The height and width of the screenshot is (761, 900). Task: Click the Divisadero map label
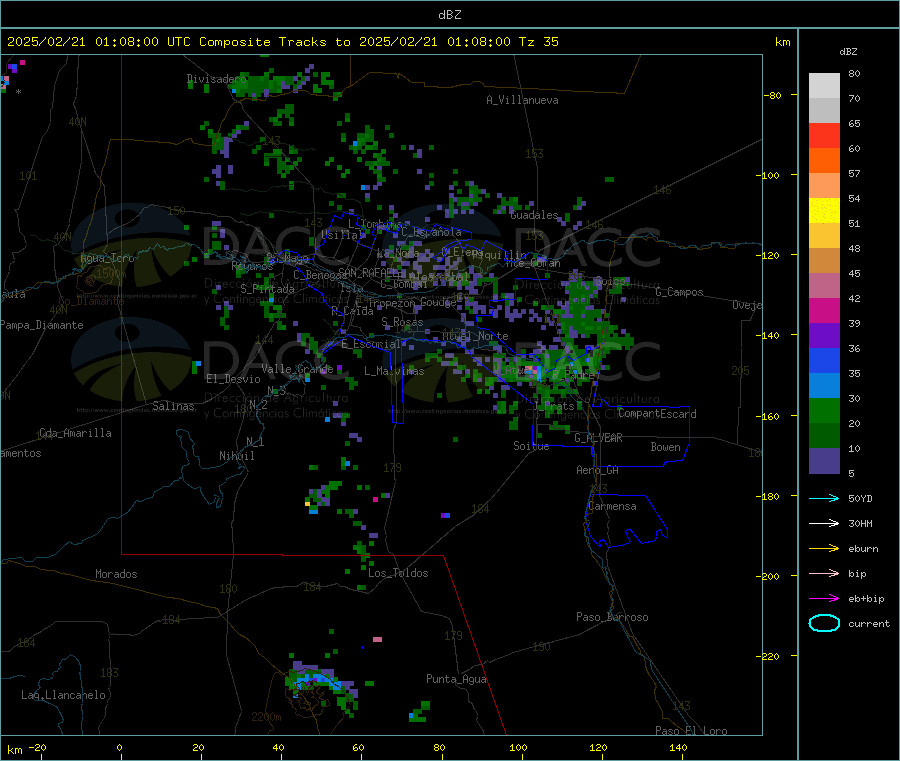tap(217, 79)
